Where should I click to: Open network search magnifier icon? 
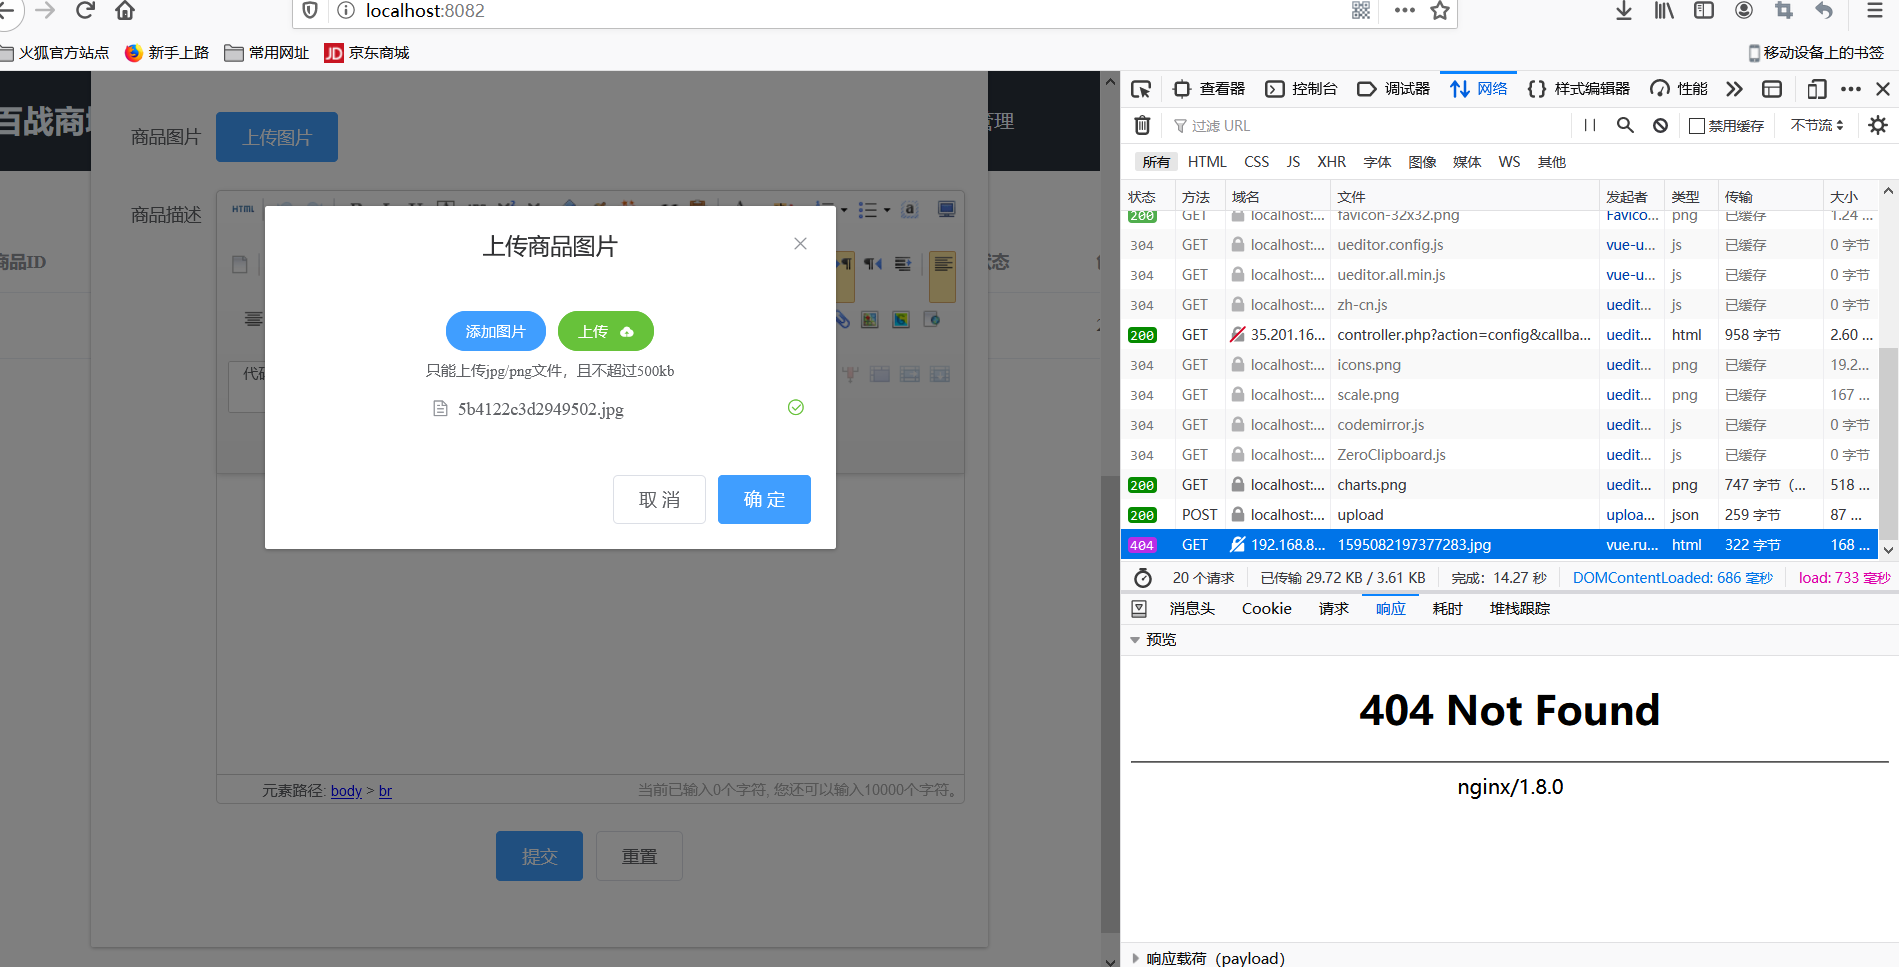coord(1625,125)
